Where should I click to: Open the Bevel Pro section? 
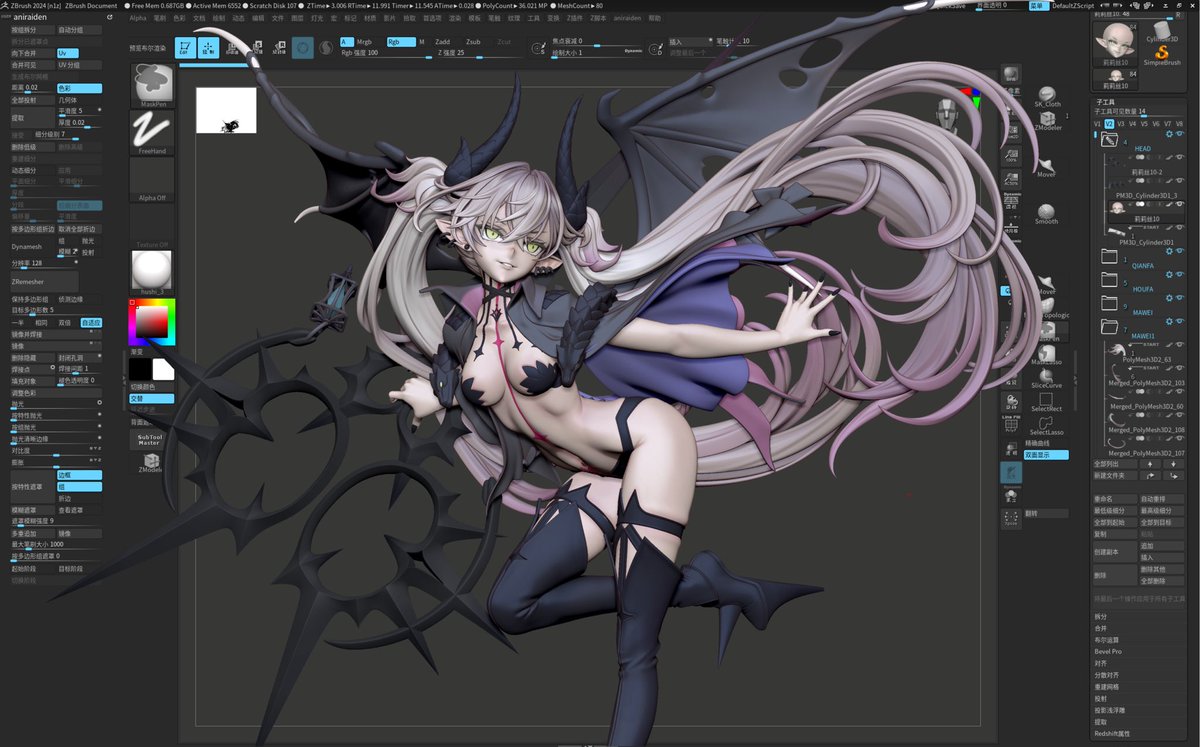[x=1108, y=651]
